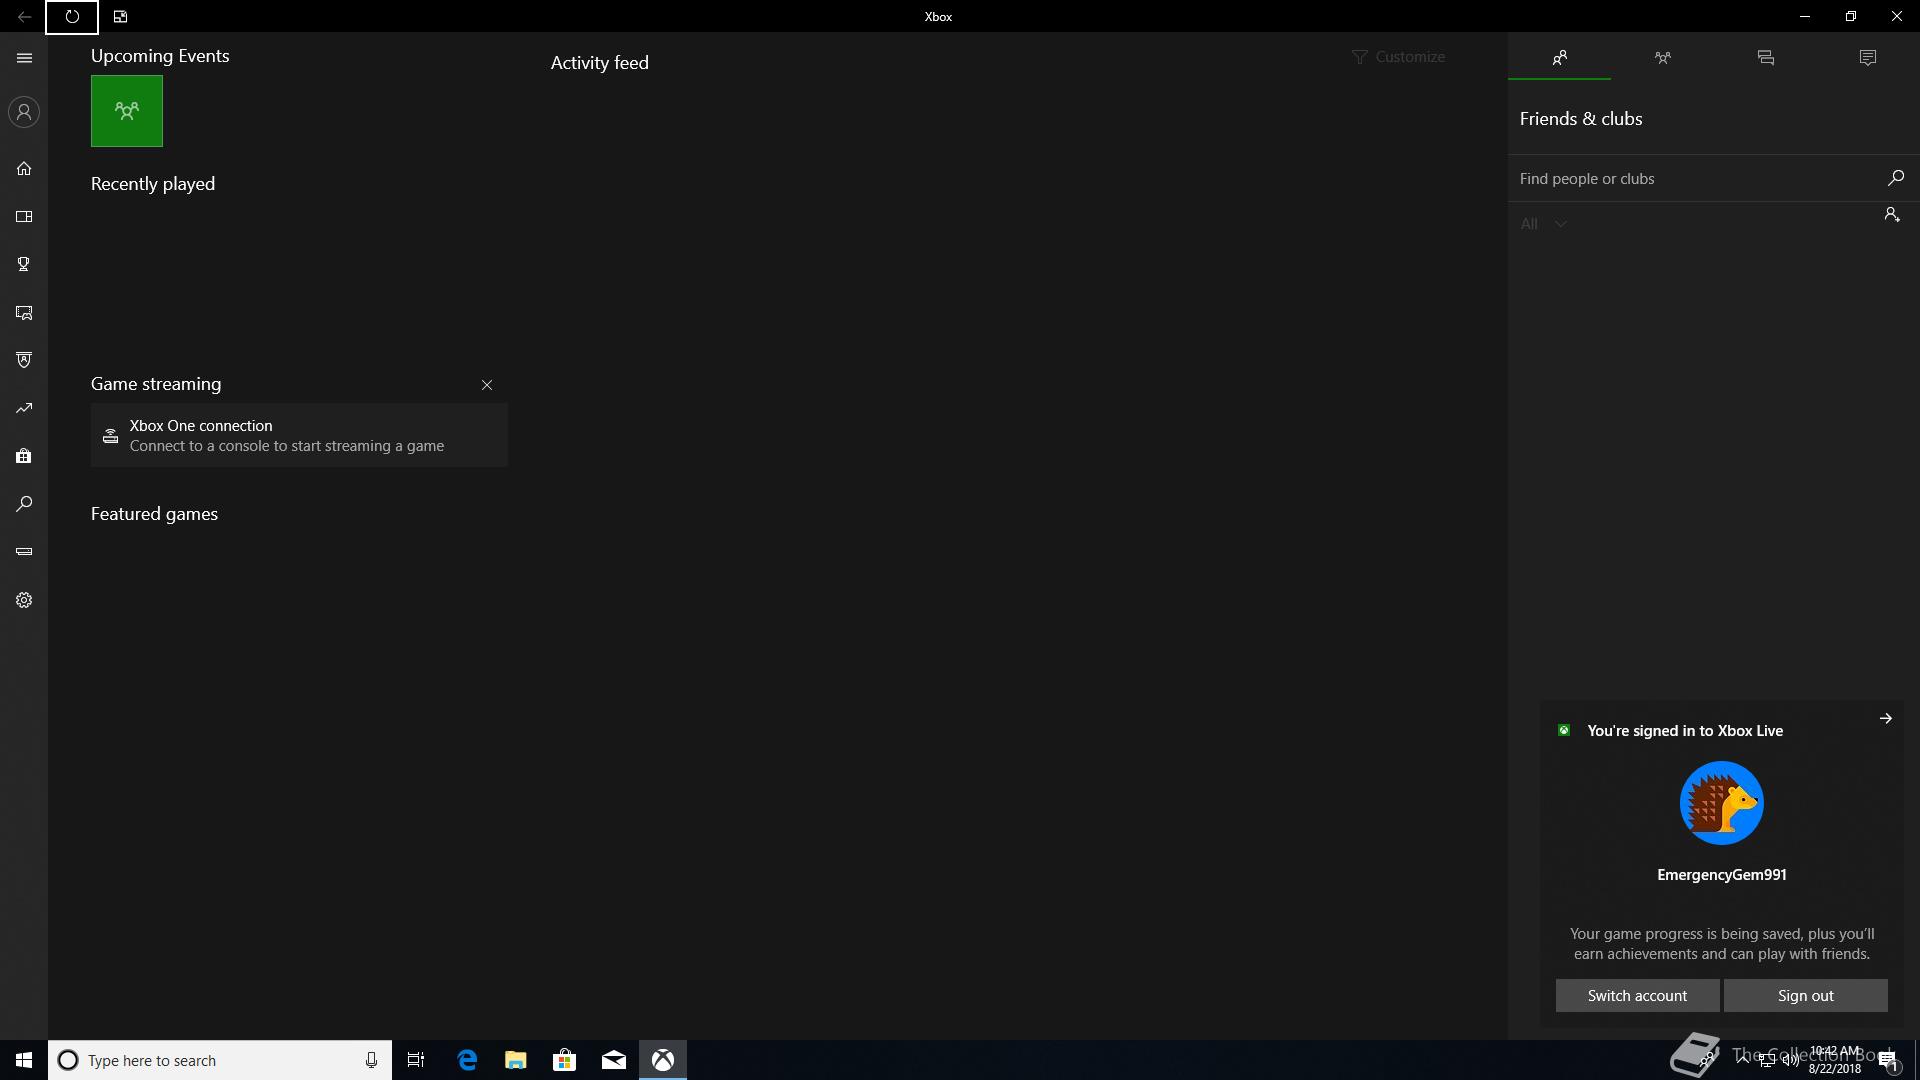Viewport: 1920px width, 1080px height.
Task: Click the refresh button in title bar
Action: coord(72,17)
